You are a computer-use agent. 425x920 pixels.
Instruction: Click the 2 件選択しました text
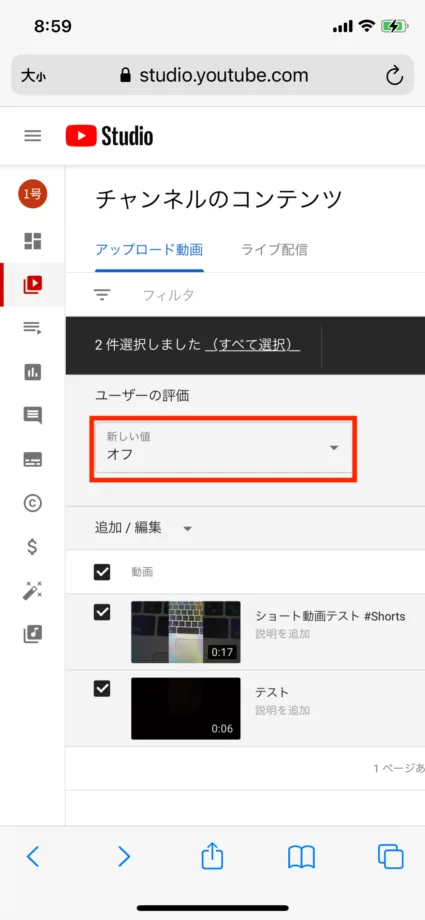click(147, 345)
